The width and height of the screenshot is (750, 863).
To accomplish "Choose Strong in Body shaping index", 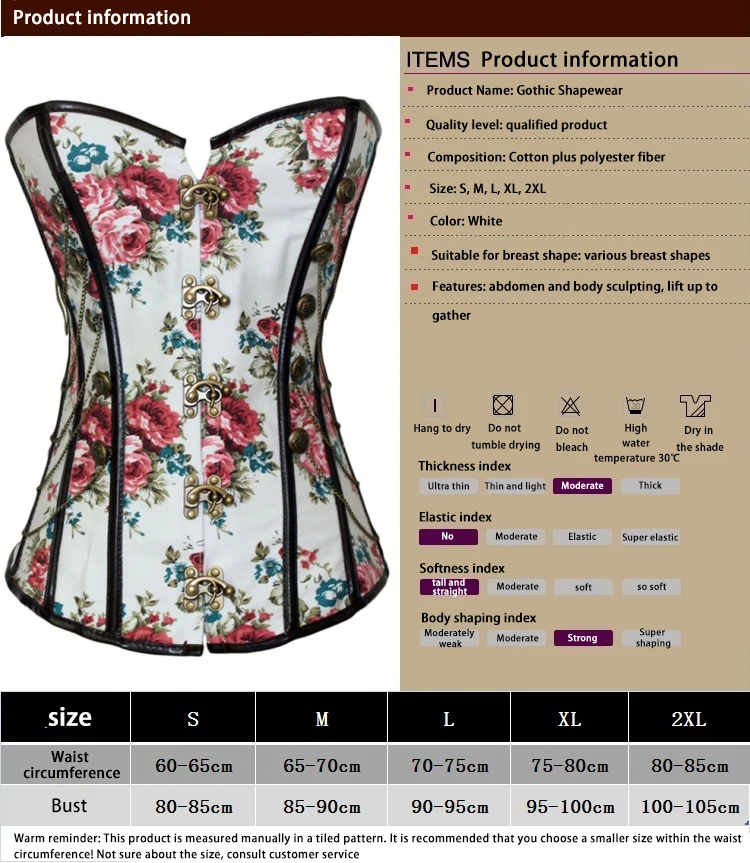I will tap(583, 638).
